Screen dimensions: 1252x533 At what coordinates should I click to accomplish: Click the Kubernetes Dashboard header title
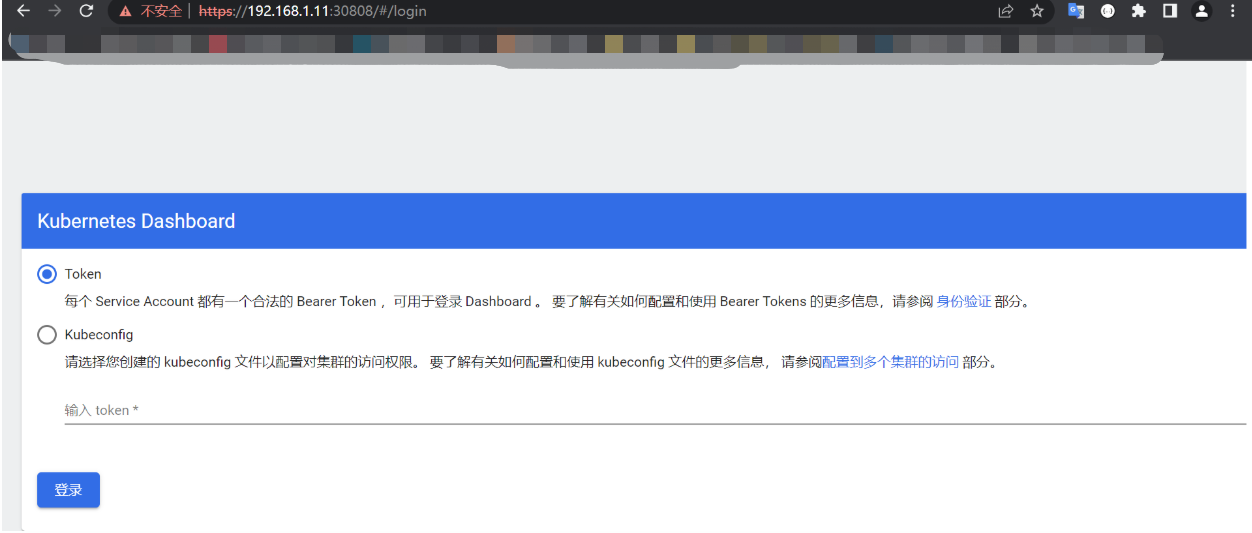tap(136, 221)
